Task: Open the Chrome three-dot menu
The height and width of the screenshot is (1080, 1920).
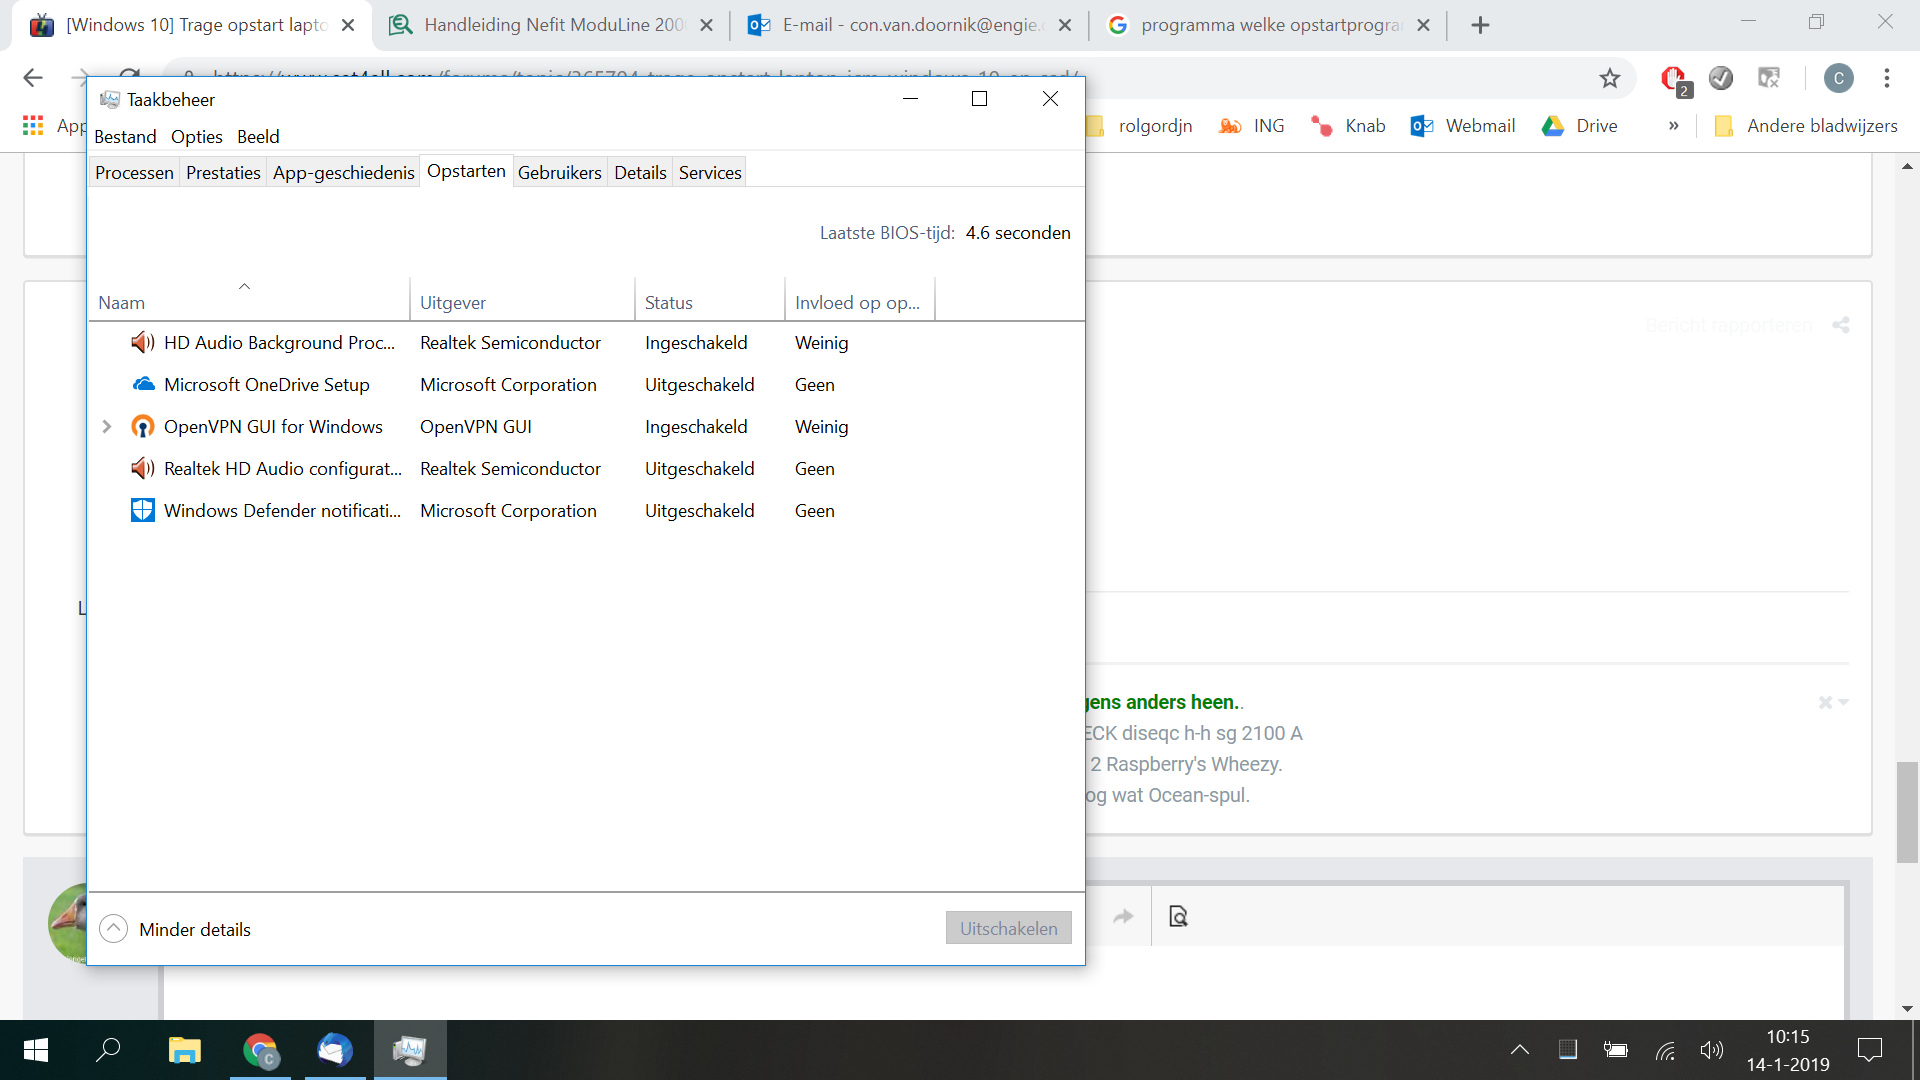Action: [1886, 78]
